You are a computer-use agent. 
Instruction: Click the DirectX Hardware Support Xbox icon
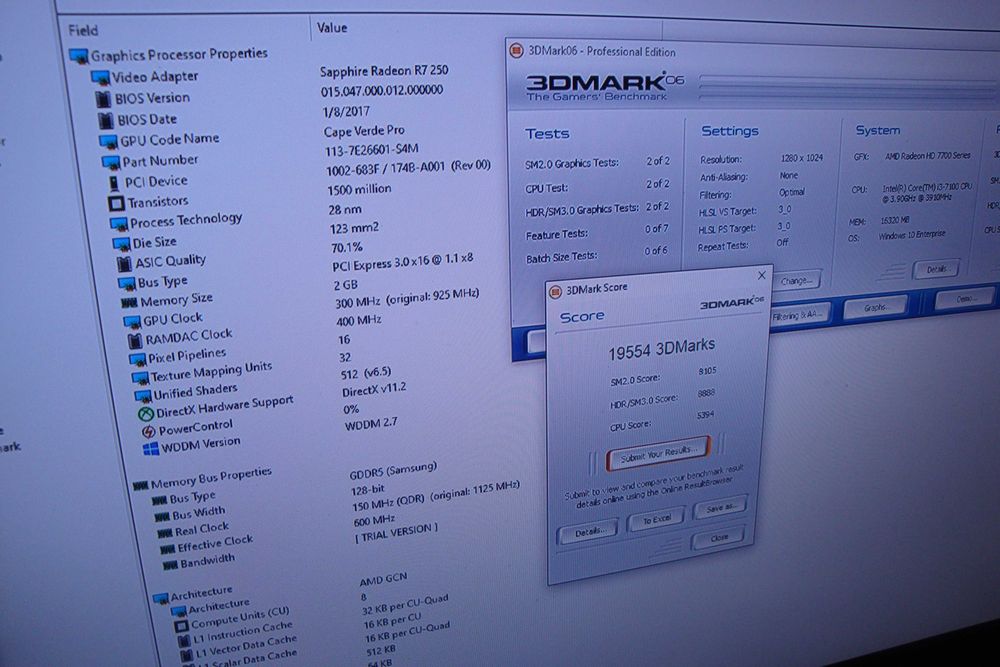(146, 414)
